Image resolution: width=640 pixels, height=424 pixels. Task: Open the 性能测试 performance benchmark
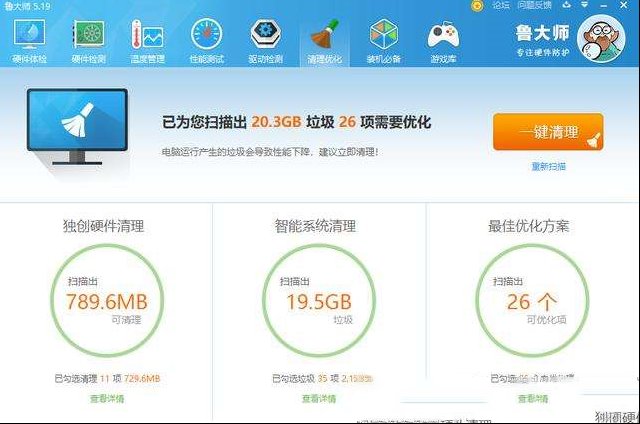coord(207,41)
